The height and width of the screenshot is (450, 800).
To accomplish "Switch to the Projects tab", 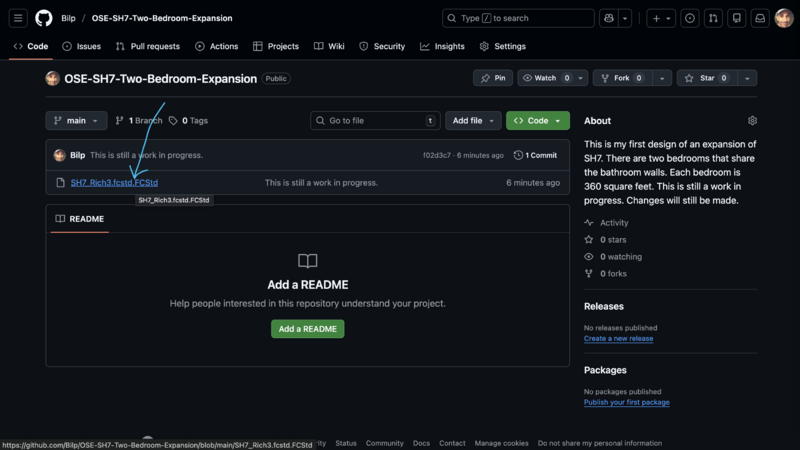I will click(276, 46).
